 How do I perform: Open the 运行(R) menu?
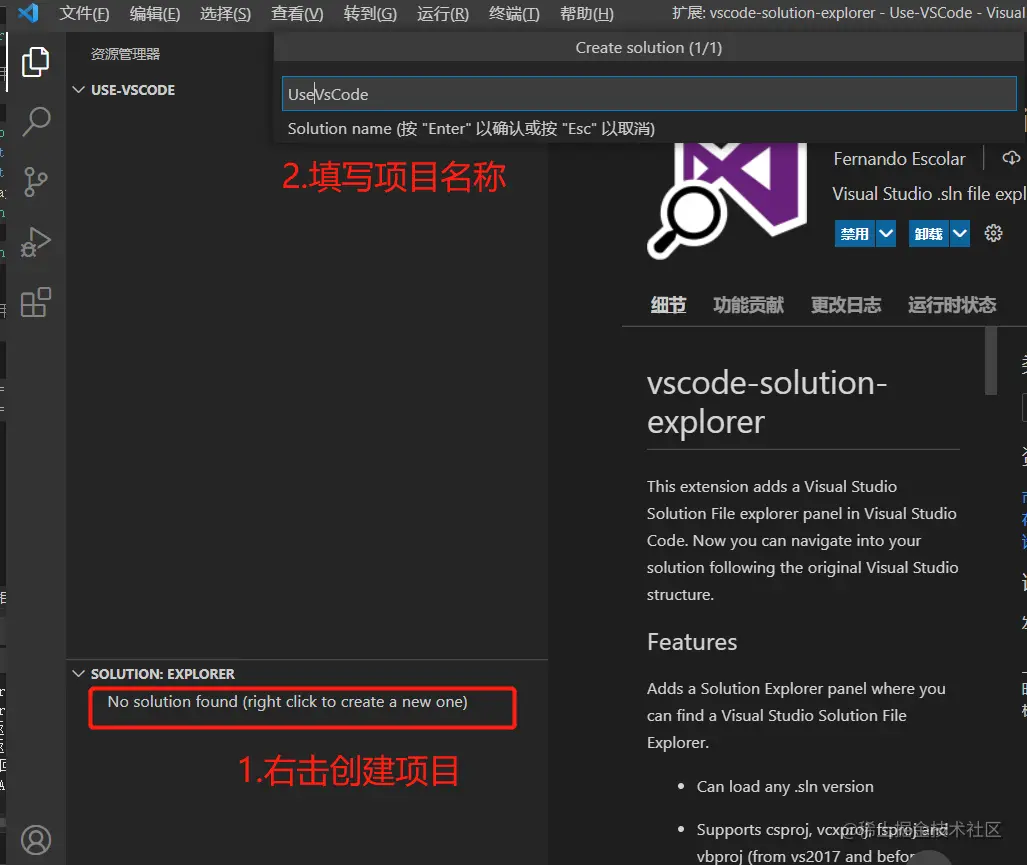click(x=443, y=13)
